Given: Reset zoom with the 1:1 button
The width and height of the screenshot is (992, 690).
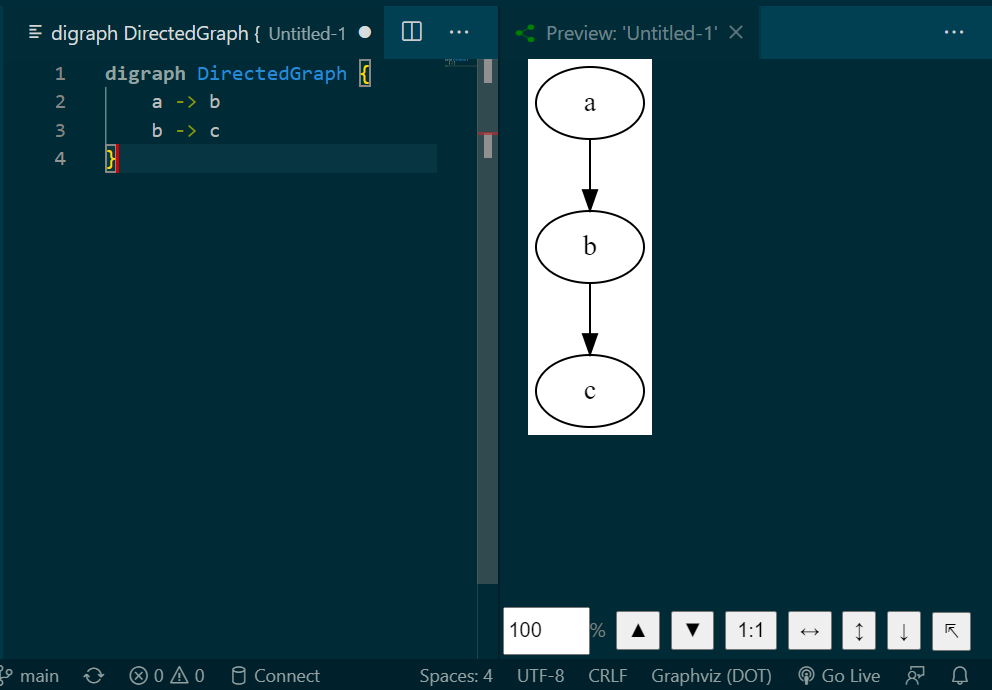Looking at the screenshot, I should tap(750, 631).
